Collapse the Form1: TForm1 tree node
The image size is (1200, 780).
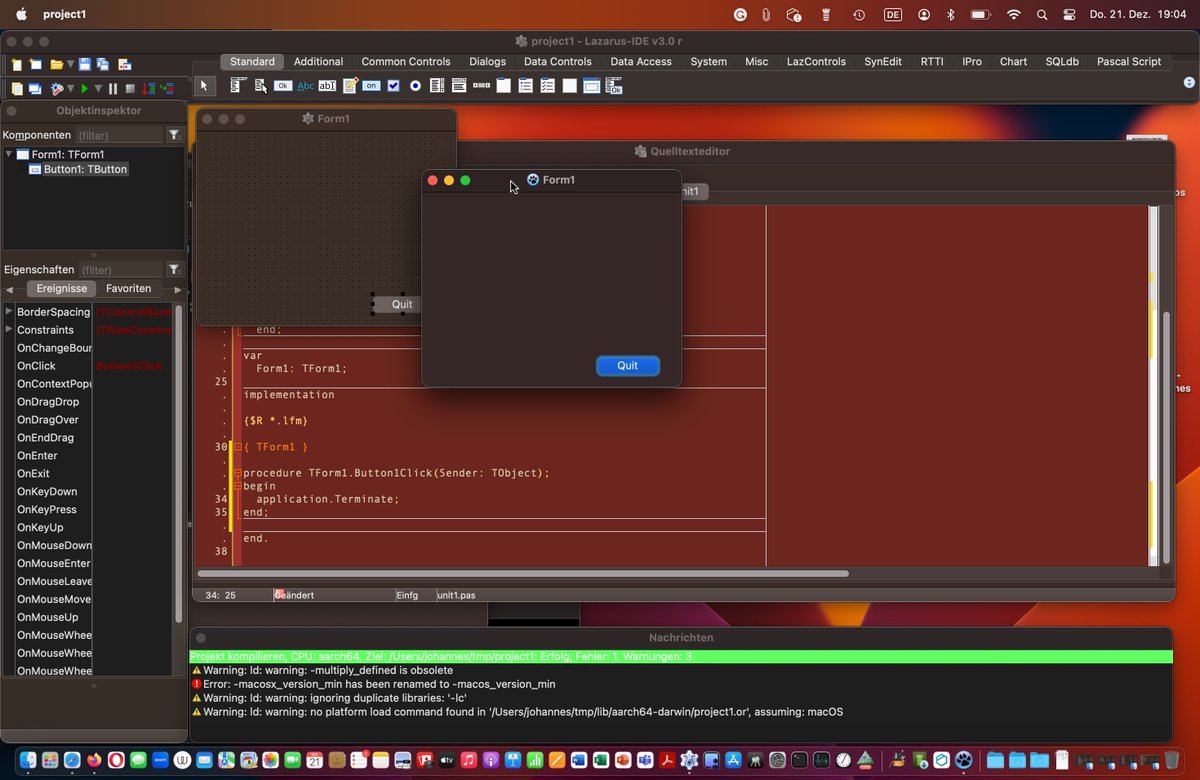(x=9, y=154)
